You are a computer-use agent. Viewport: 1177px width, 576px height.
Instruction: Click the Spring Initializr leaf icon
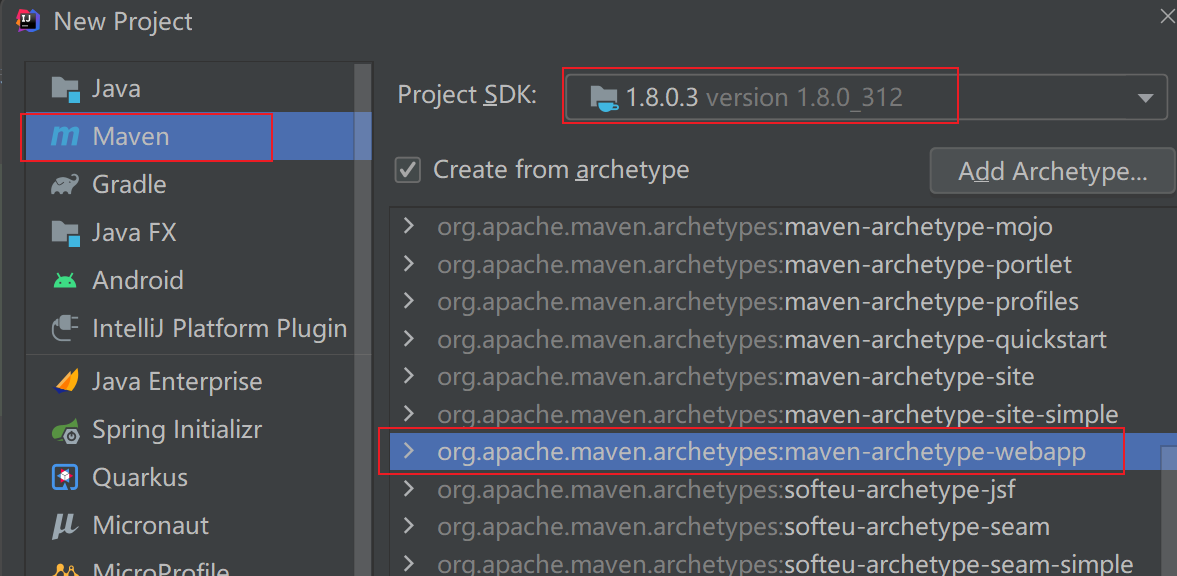(x=66, y=430)
